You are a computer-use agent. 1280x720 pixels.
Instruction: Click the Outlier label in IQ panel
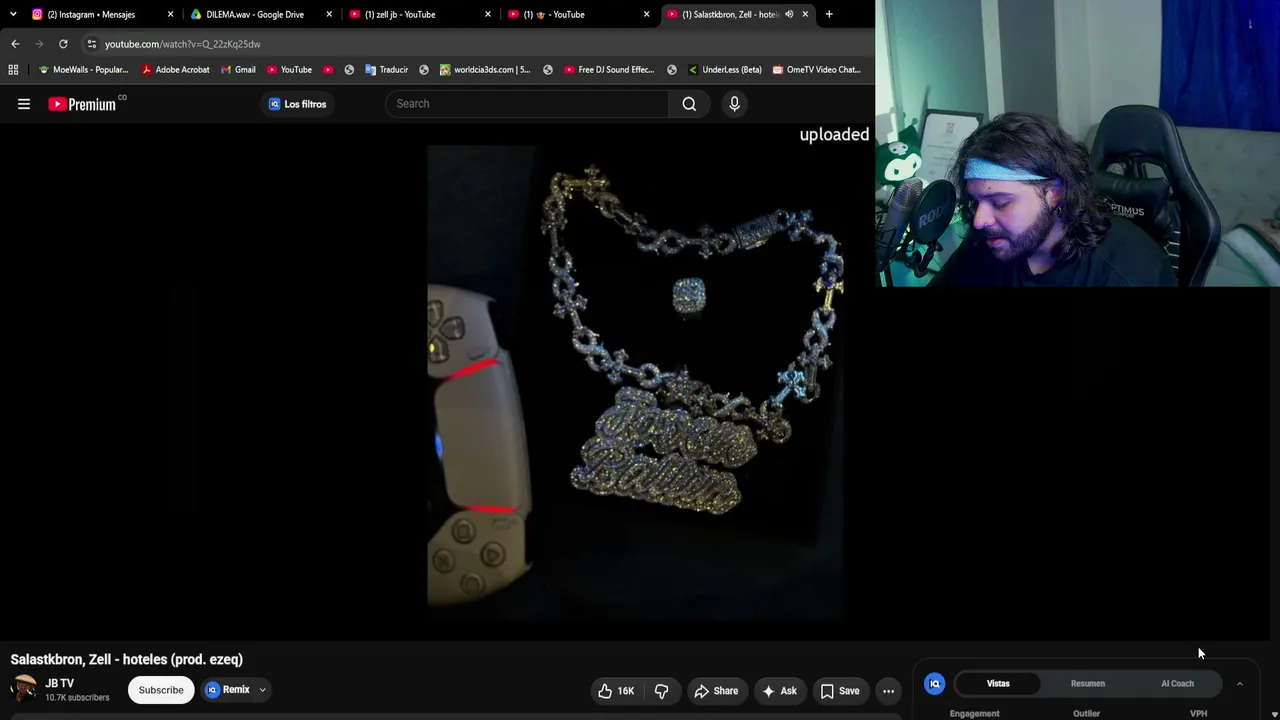click(x=1086, y=714)
